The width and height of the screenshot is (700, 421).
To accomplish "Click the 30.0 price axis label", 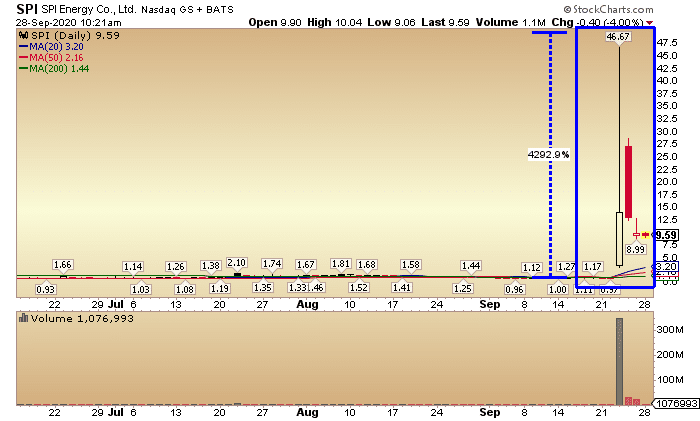I will [x=667, y=131].
